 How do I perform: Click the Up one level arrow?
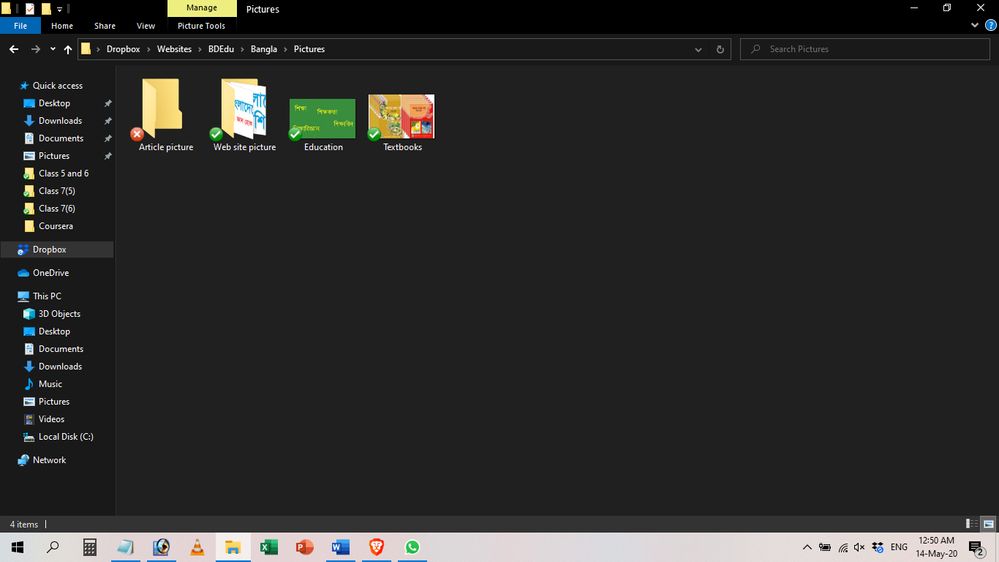coord(67,49)
